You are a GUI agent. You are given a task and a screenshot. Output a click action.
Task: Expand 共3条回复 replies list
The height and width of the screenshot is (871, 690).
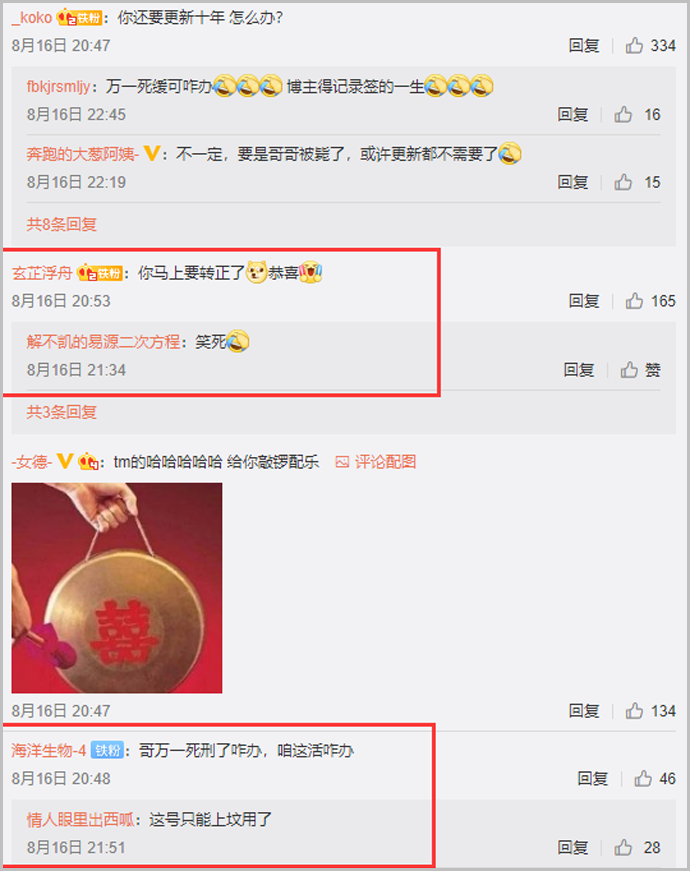[62, 412]
